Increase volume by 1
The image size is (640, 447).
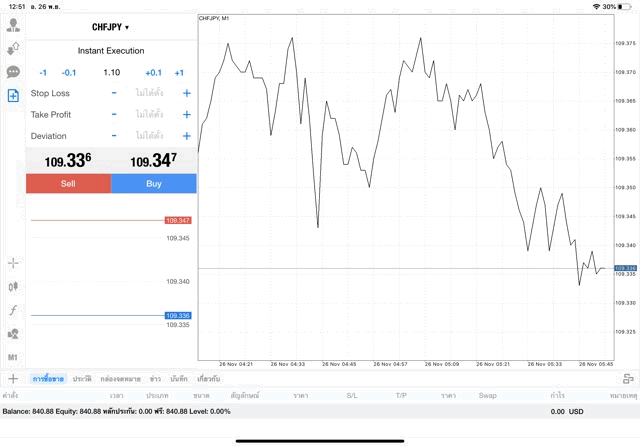[x=179, y=73]
